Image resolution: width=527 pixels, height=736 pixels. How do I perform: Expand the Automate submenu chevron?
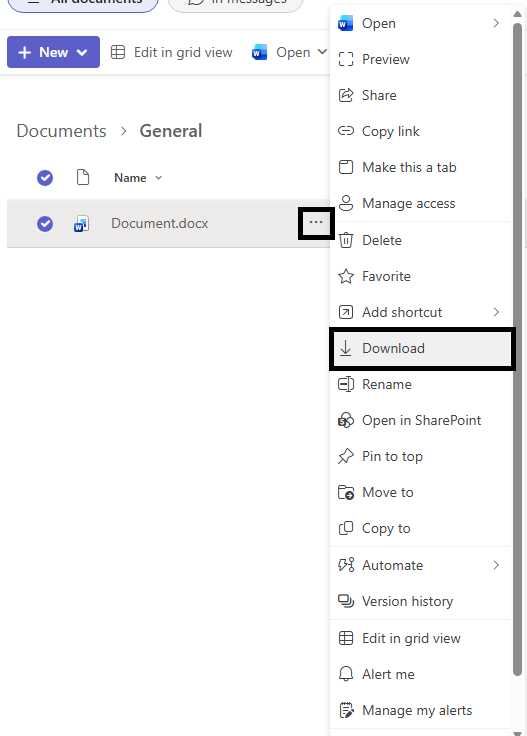tap(496, 565)
